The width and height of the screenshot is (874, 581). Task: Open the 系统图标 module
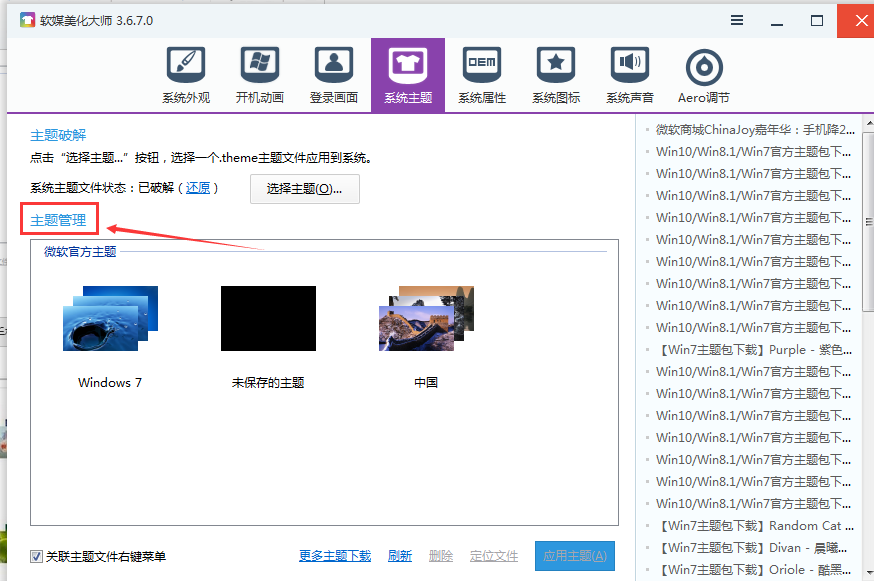click(555, 73)
